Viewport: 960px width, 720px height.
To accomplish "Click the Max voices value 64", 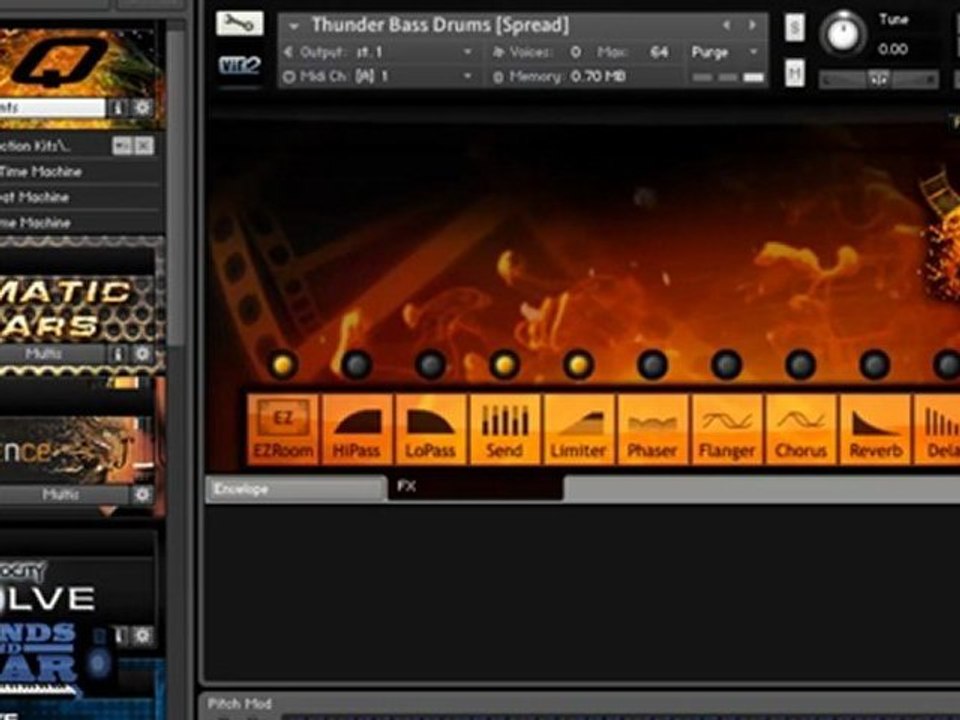I will (659, 53).
